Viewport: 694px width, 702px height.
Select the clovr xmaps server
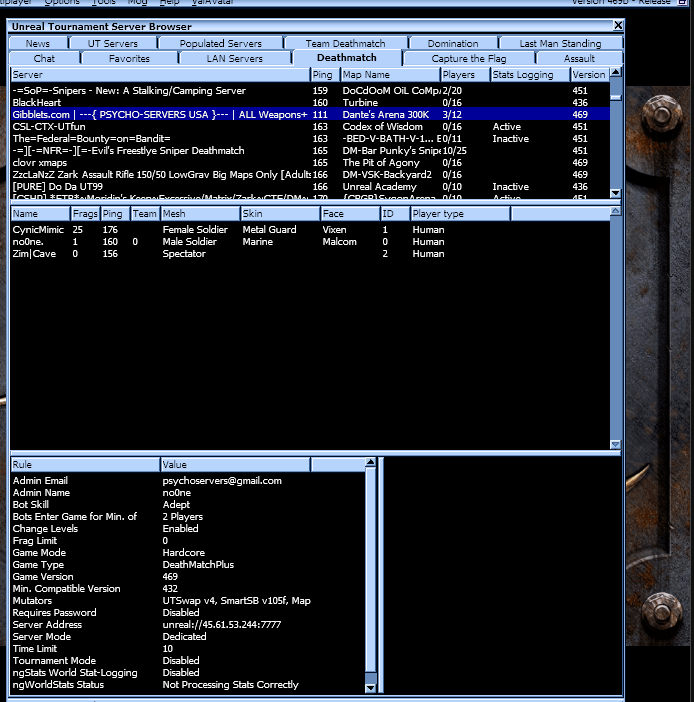(x=310, y=163)
